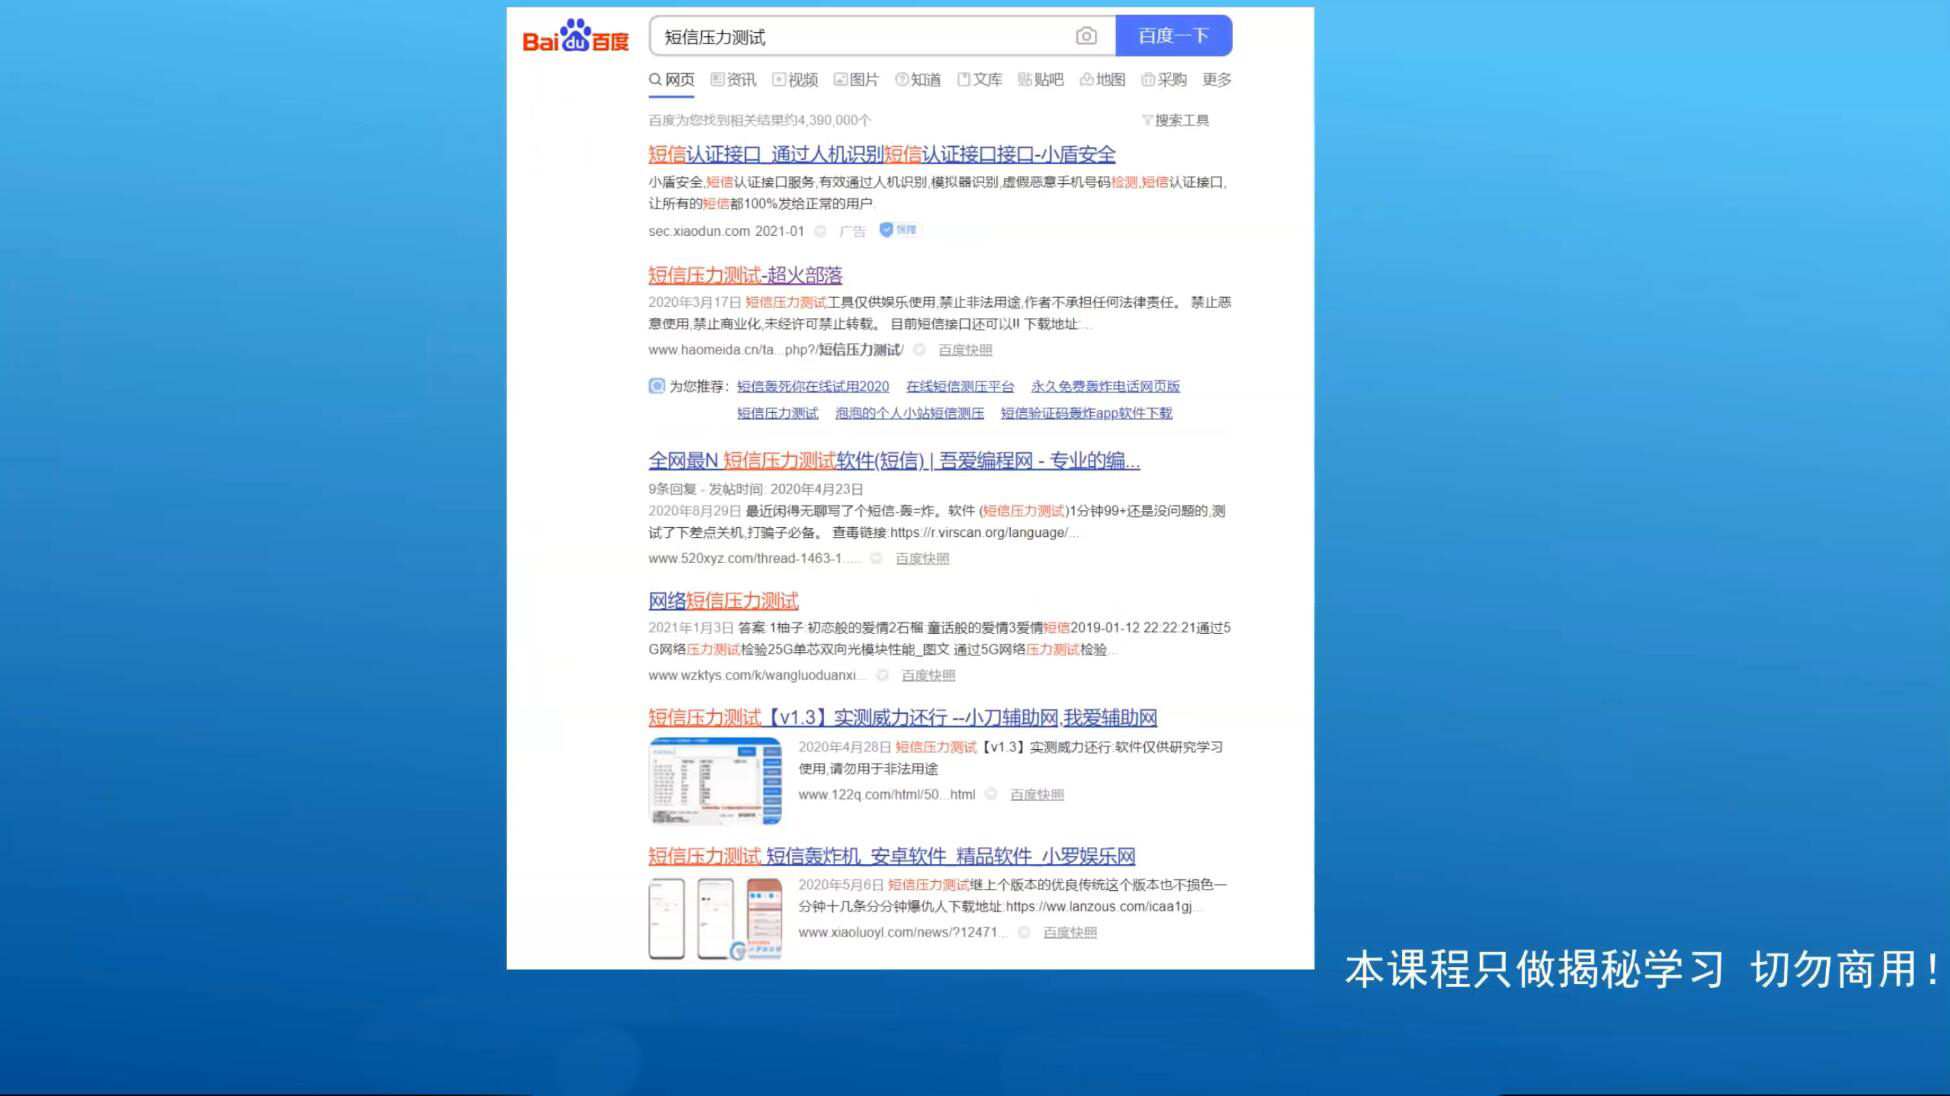The height and width of the screenshot is (1096, 1950).
Task: Switch to the 视频 tab
Action: point(795,80)
